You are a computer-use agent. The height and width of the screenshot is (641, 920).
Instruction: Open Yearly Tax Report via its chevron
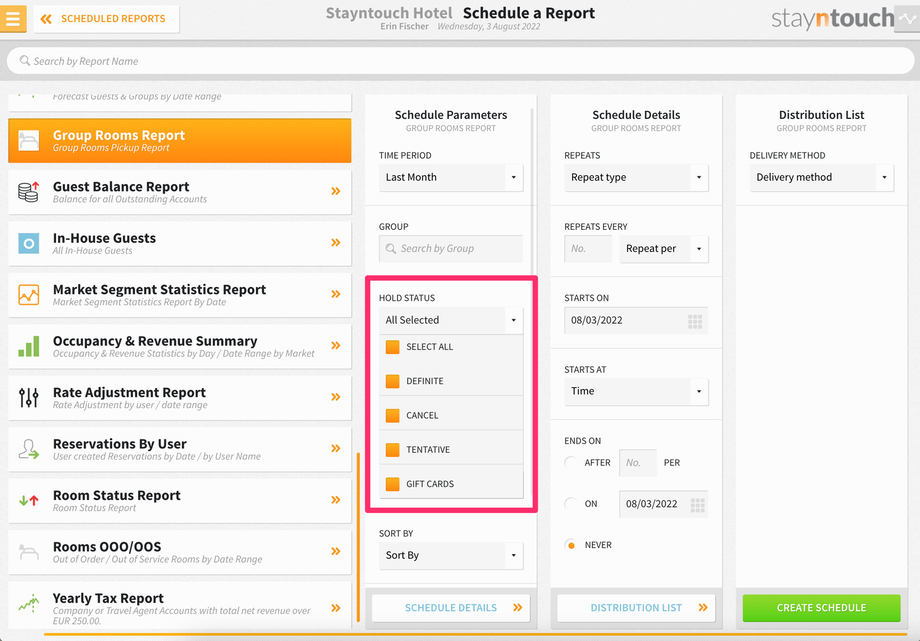[336, 608]
